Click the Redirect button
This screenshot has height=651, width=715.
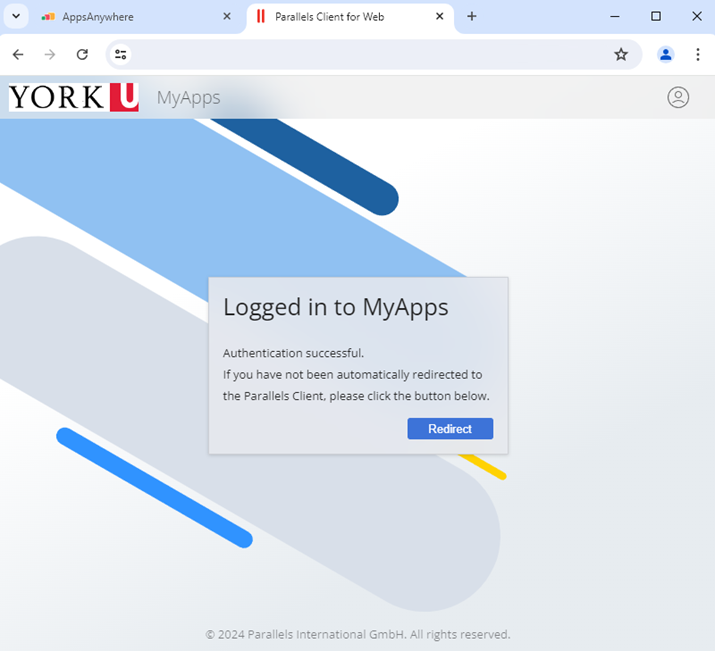coord(450,429)
